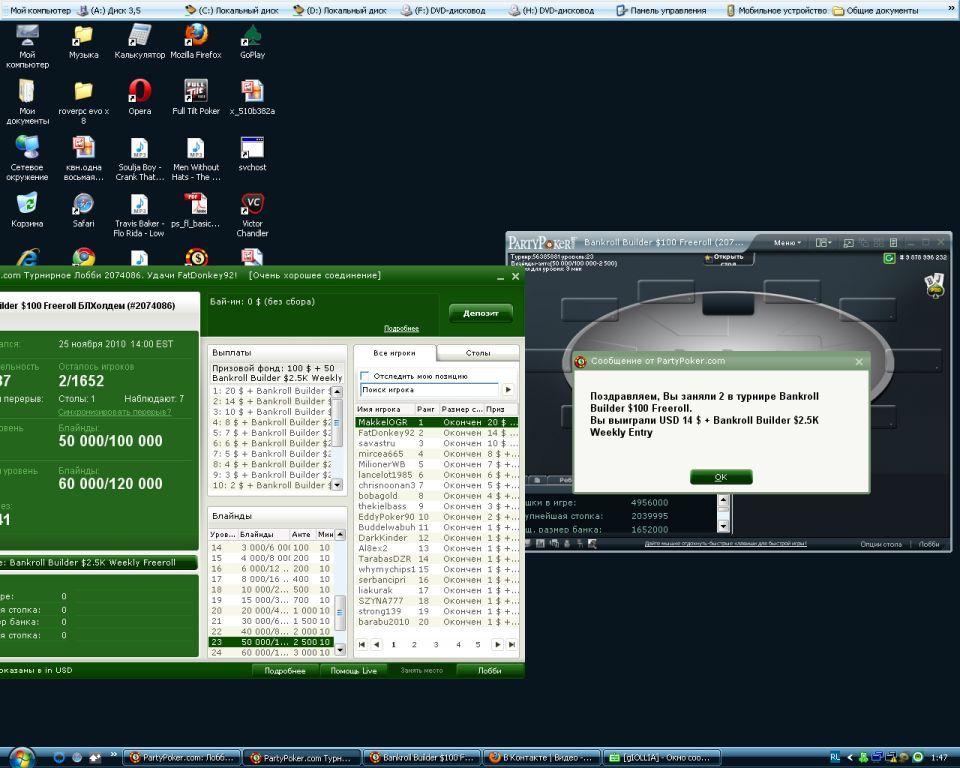Select player row MakkelOGR

point(437,422)
